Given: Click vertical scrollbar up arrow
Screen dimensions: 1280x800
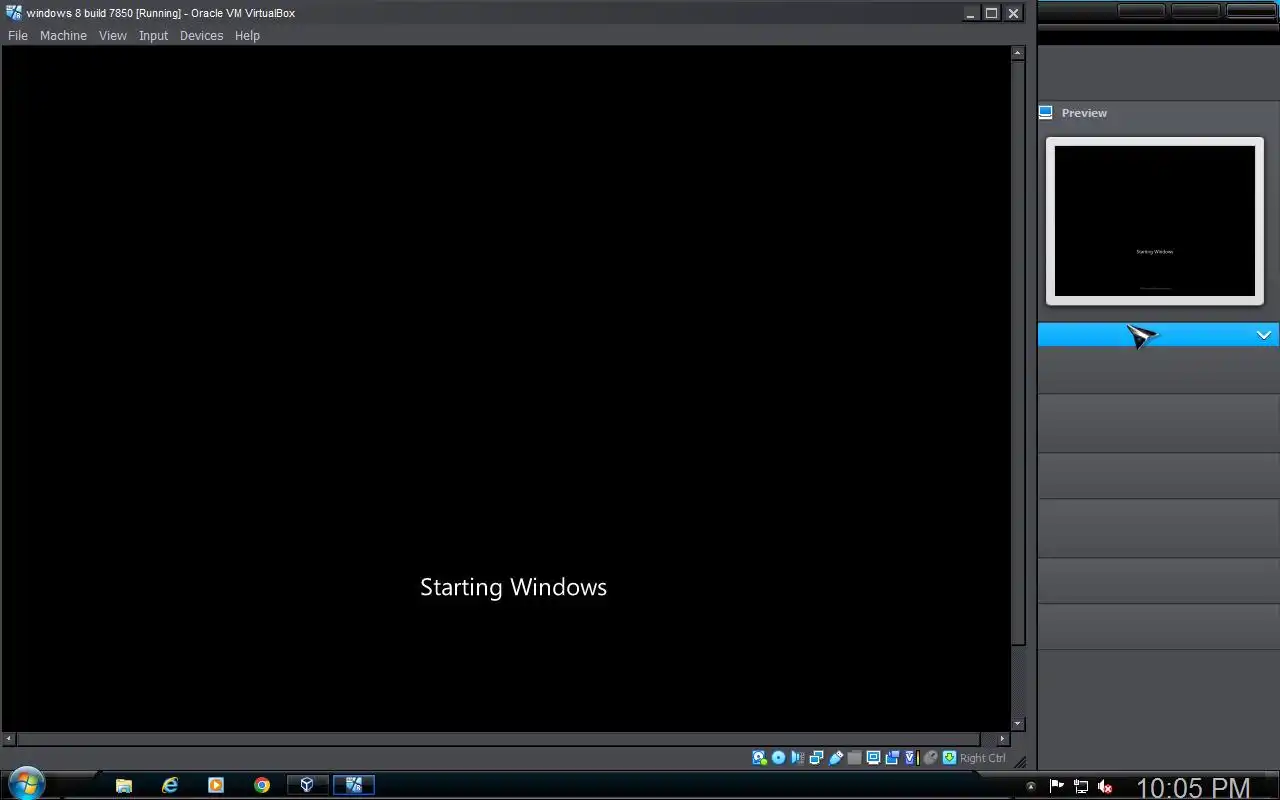Looking at the screenshot, I should tap(1018, 53).
